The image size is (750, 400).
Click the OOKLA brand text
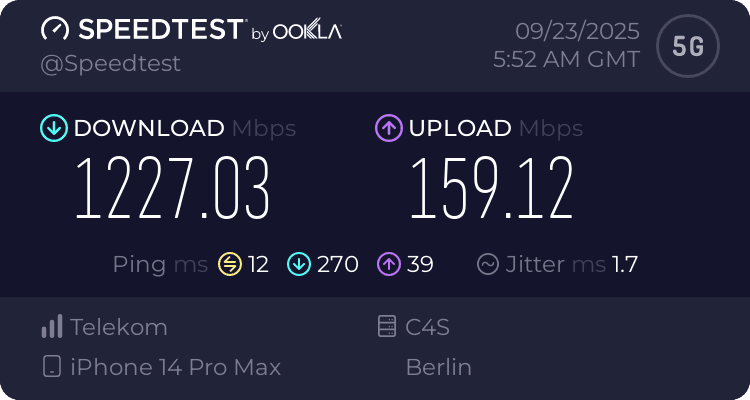(x=308, y=31)
